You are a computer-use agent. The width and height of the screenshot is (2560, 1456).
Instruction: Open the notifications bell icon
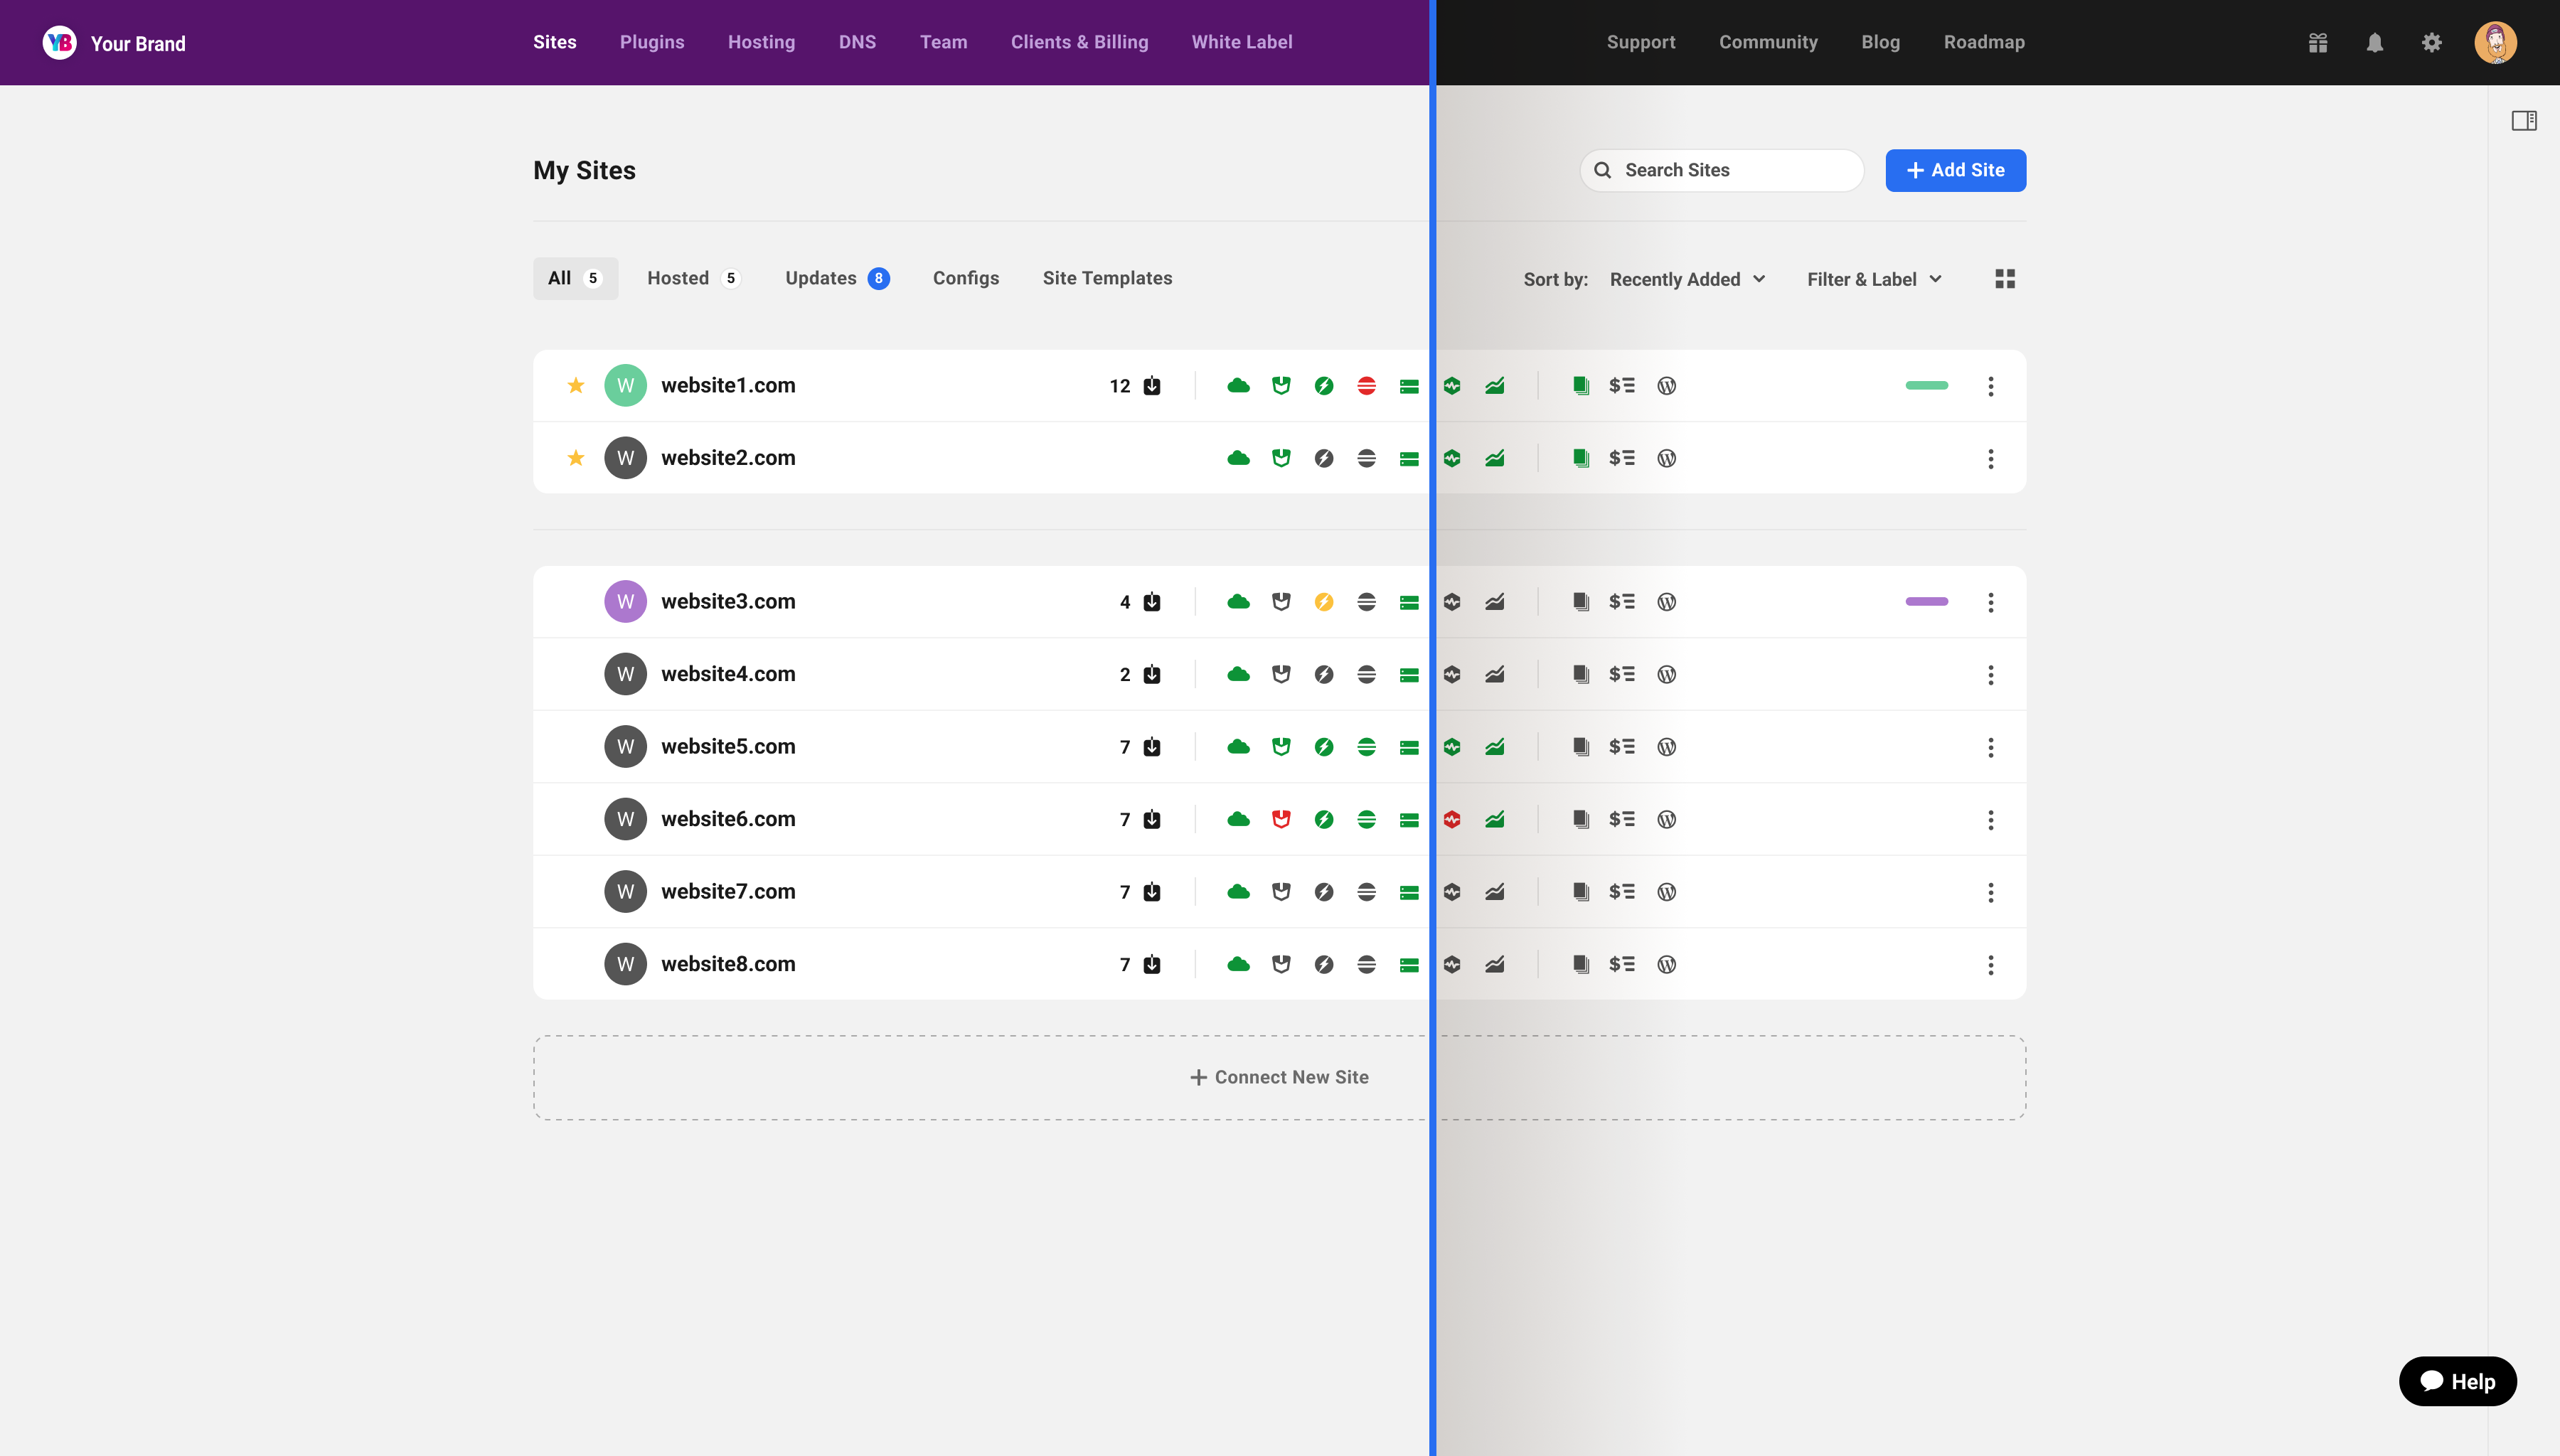pos(2375,43)
